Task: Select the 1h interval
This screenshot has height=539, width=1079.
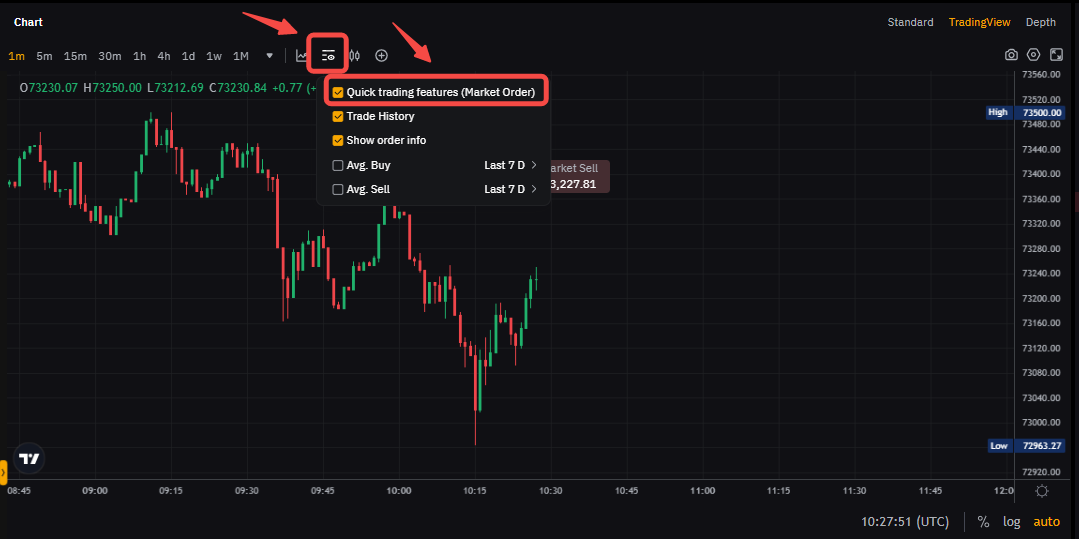Action: 140,56
